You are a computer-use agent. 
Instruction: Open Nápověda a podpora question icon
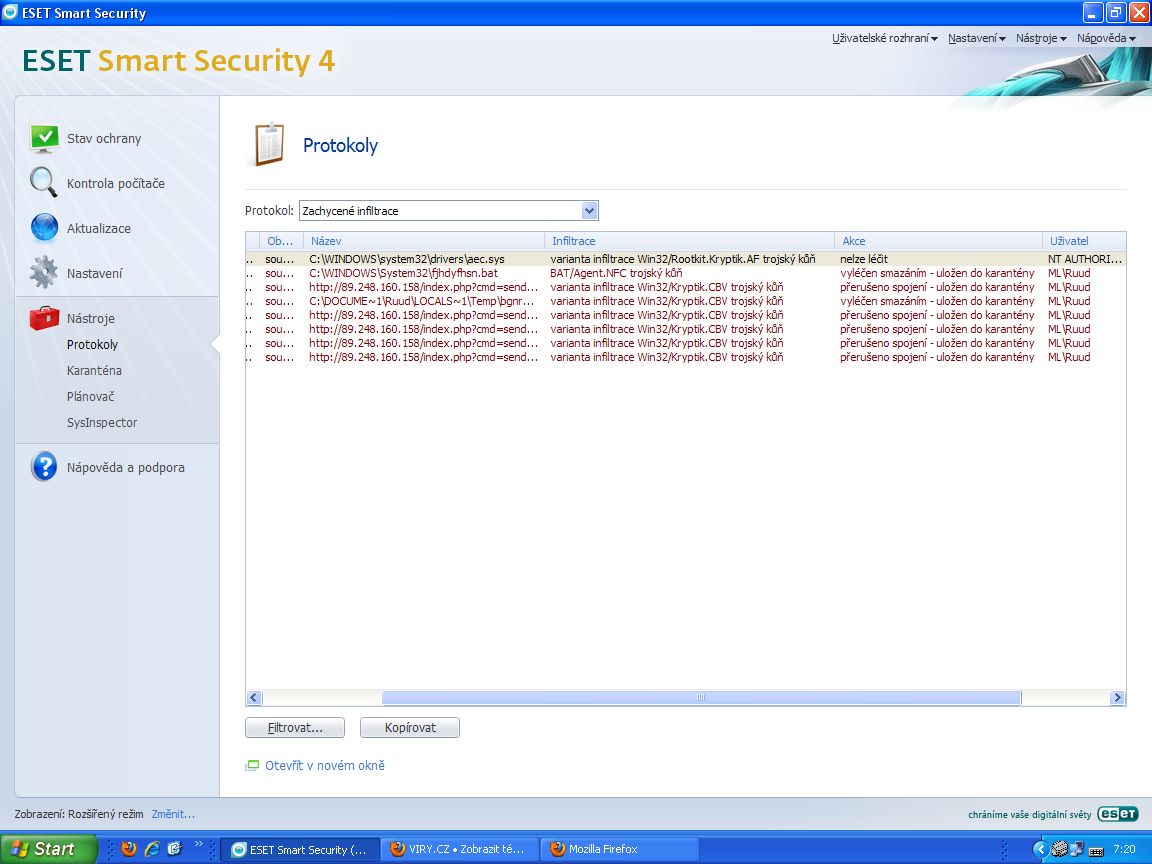(x=44, y=467)
